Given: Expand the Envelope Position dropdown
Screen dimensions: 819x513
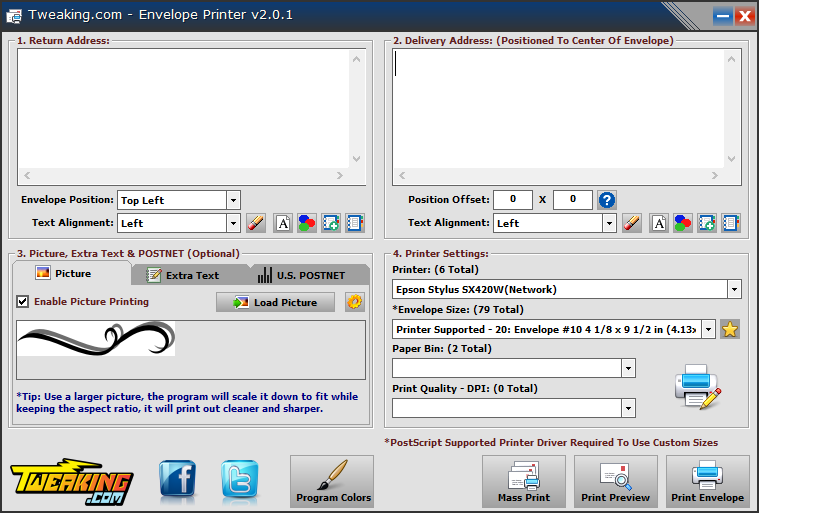Looking at the screenshot, I should 233,200.
